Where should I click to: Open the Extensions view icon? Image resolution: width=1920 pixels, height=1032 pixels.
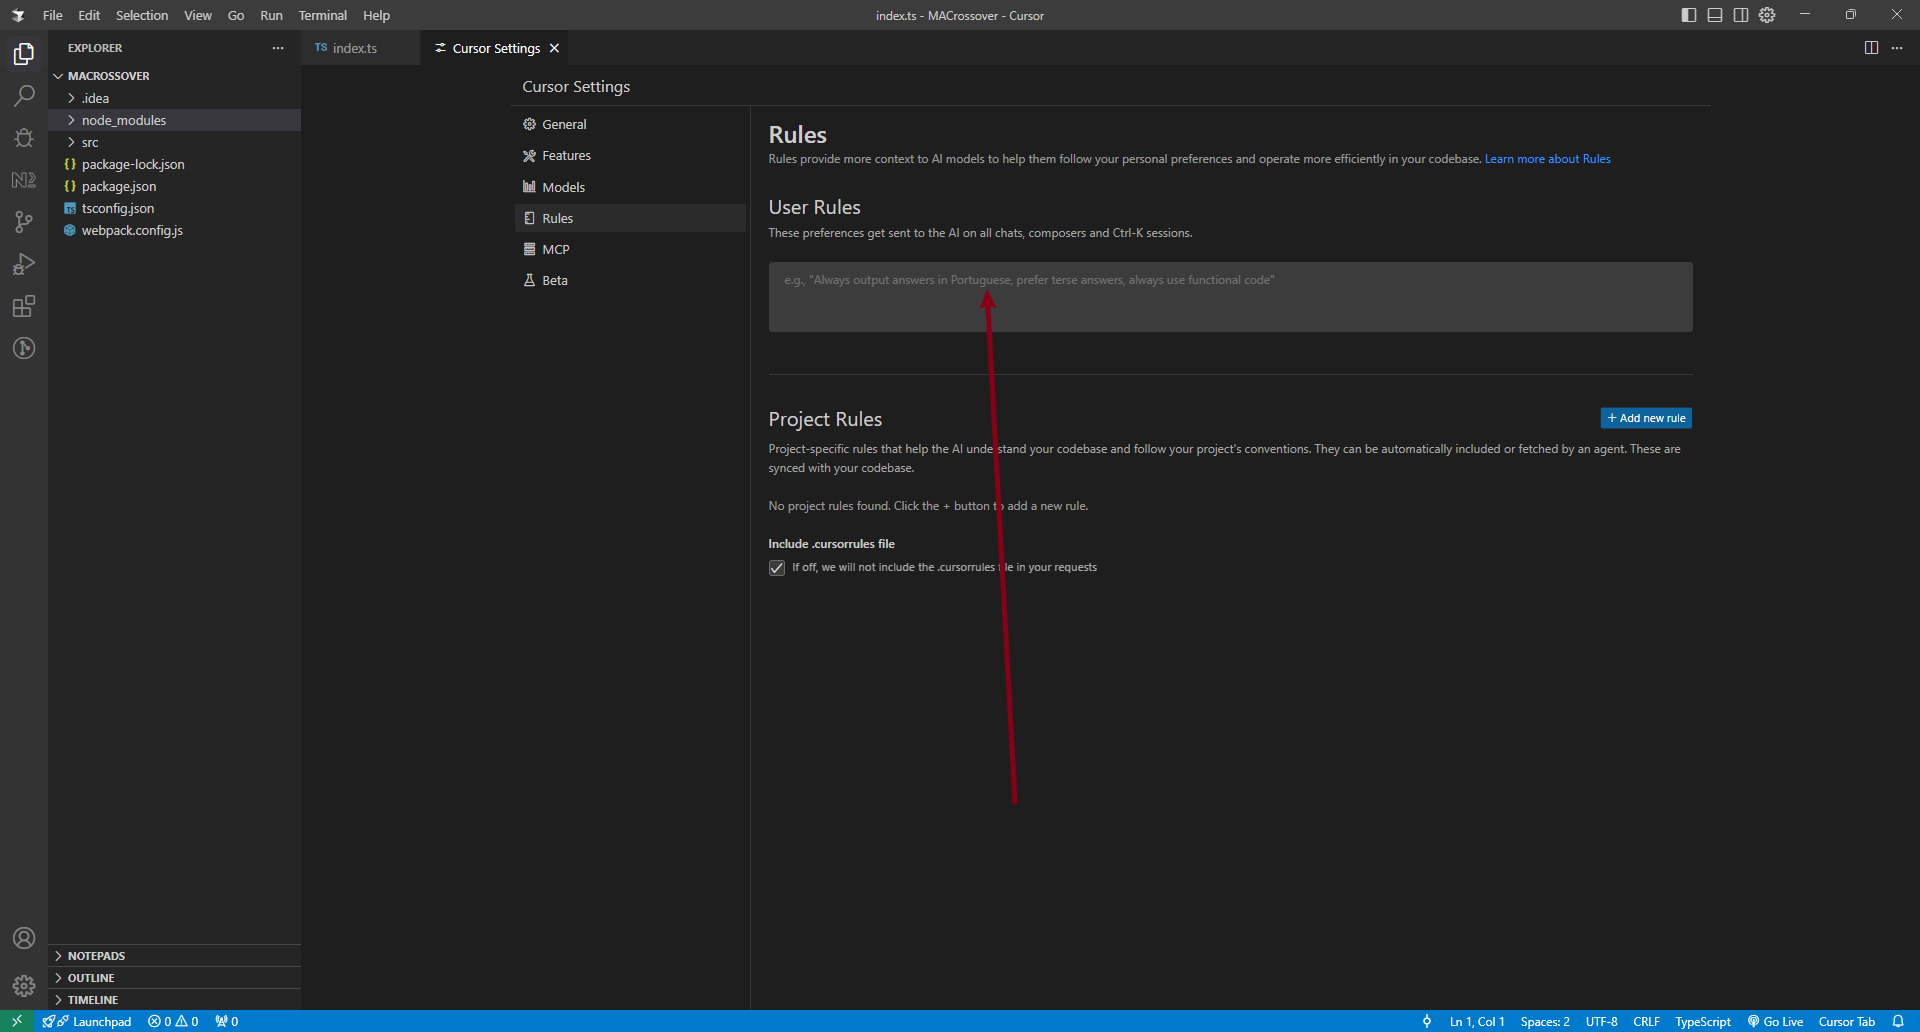[x=24, y=306]
